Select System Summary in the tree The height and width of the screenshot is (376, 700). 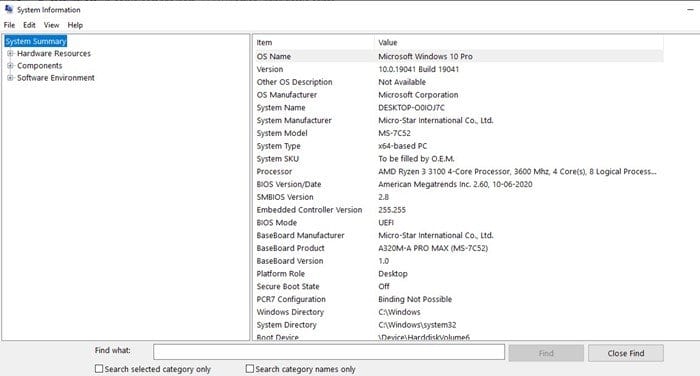click(x=36, y=41)
